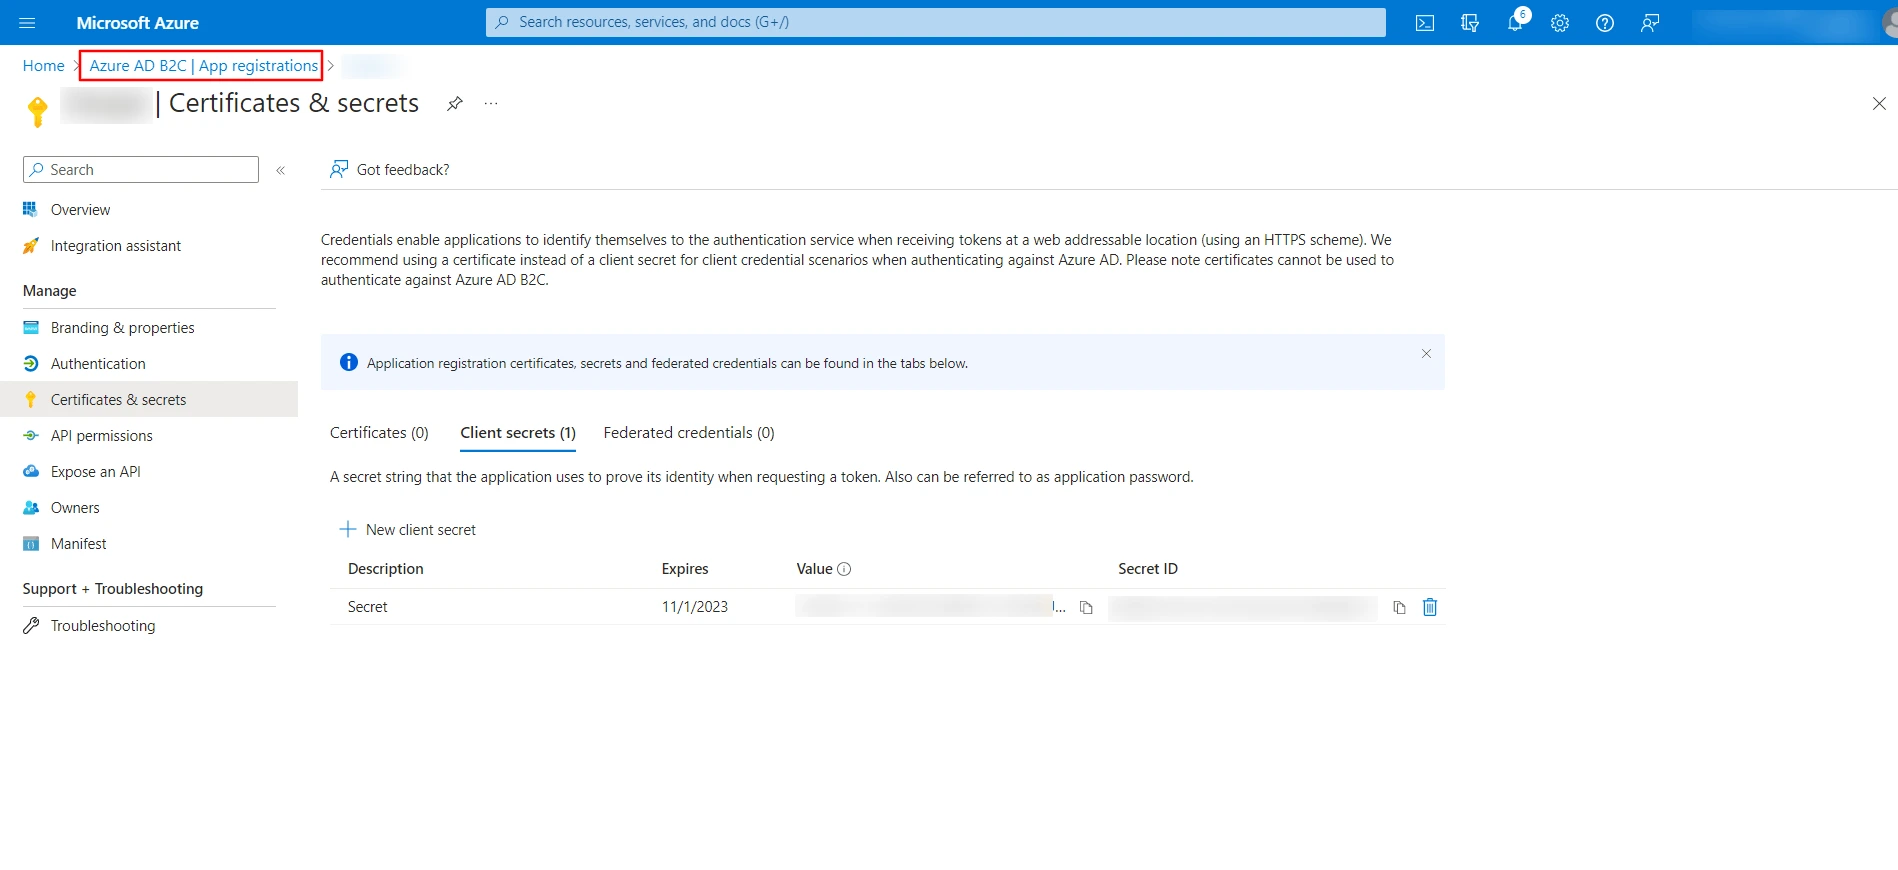The image size is (1898, 870).
Task: Go to Home breadcrumb
Action: (44, 66)
